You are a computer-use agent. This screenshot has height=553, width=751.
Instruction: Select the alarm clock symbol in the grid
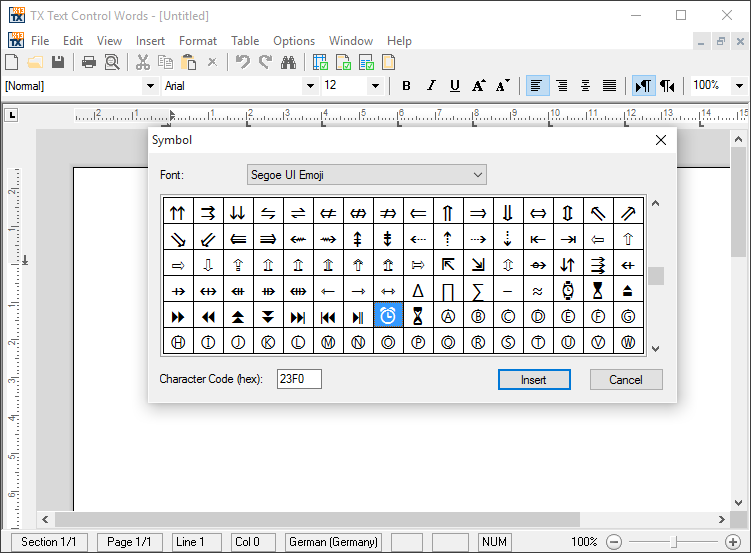click(388, 316)
